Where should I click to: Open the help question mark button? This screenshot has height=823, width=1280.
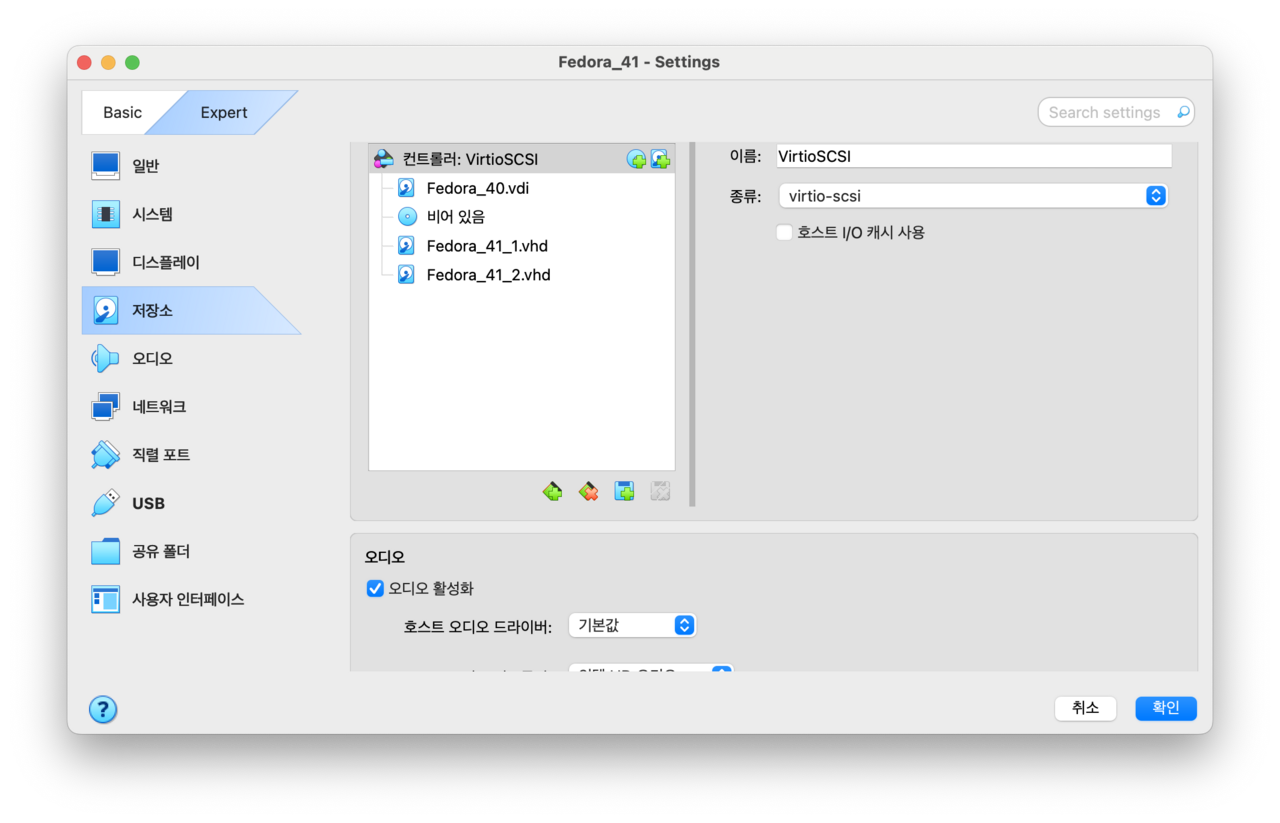pyautogui.click(x=103, y=709)
